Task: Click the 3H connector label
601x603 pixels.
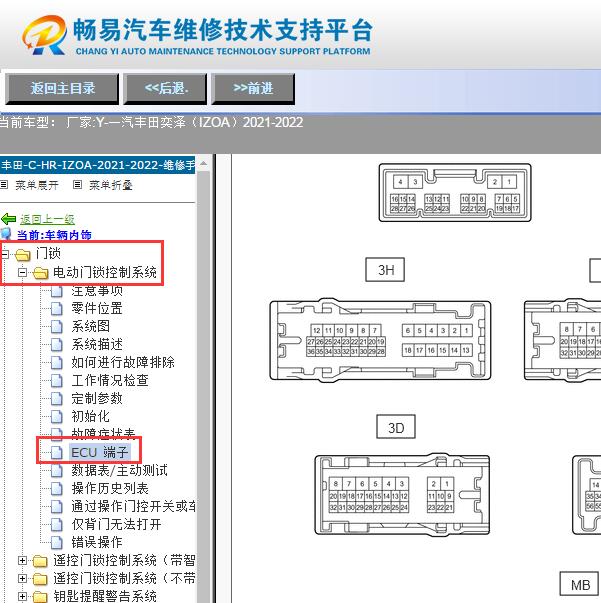Action: 385,270
